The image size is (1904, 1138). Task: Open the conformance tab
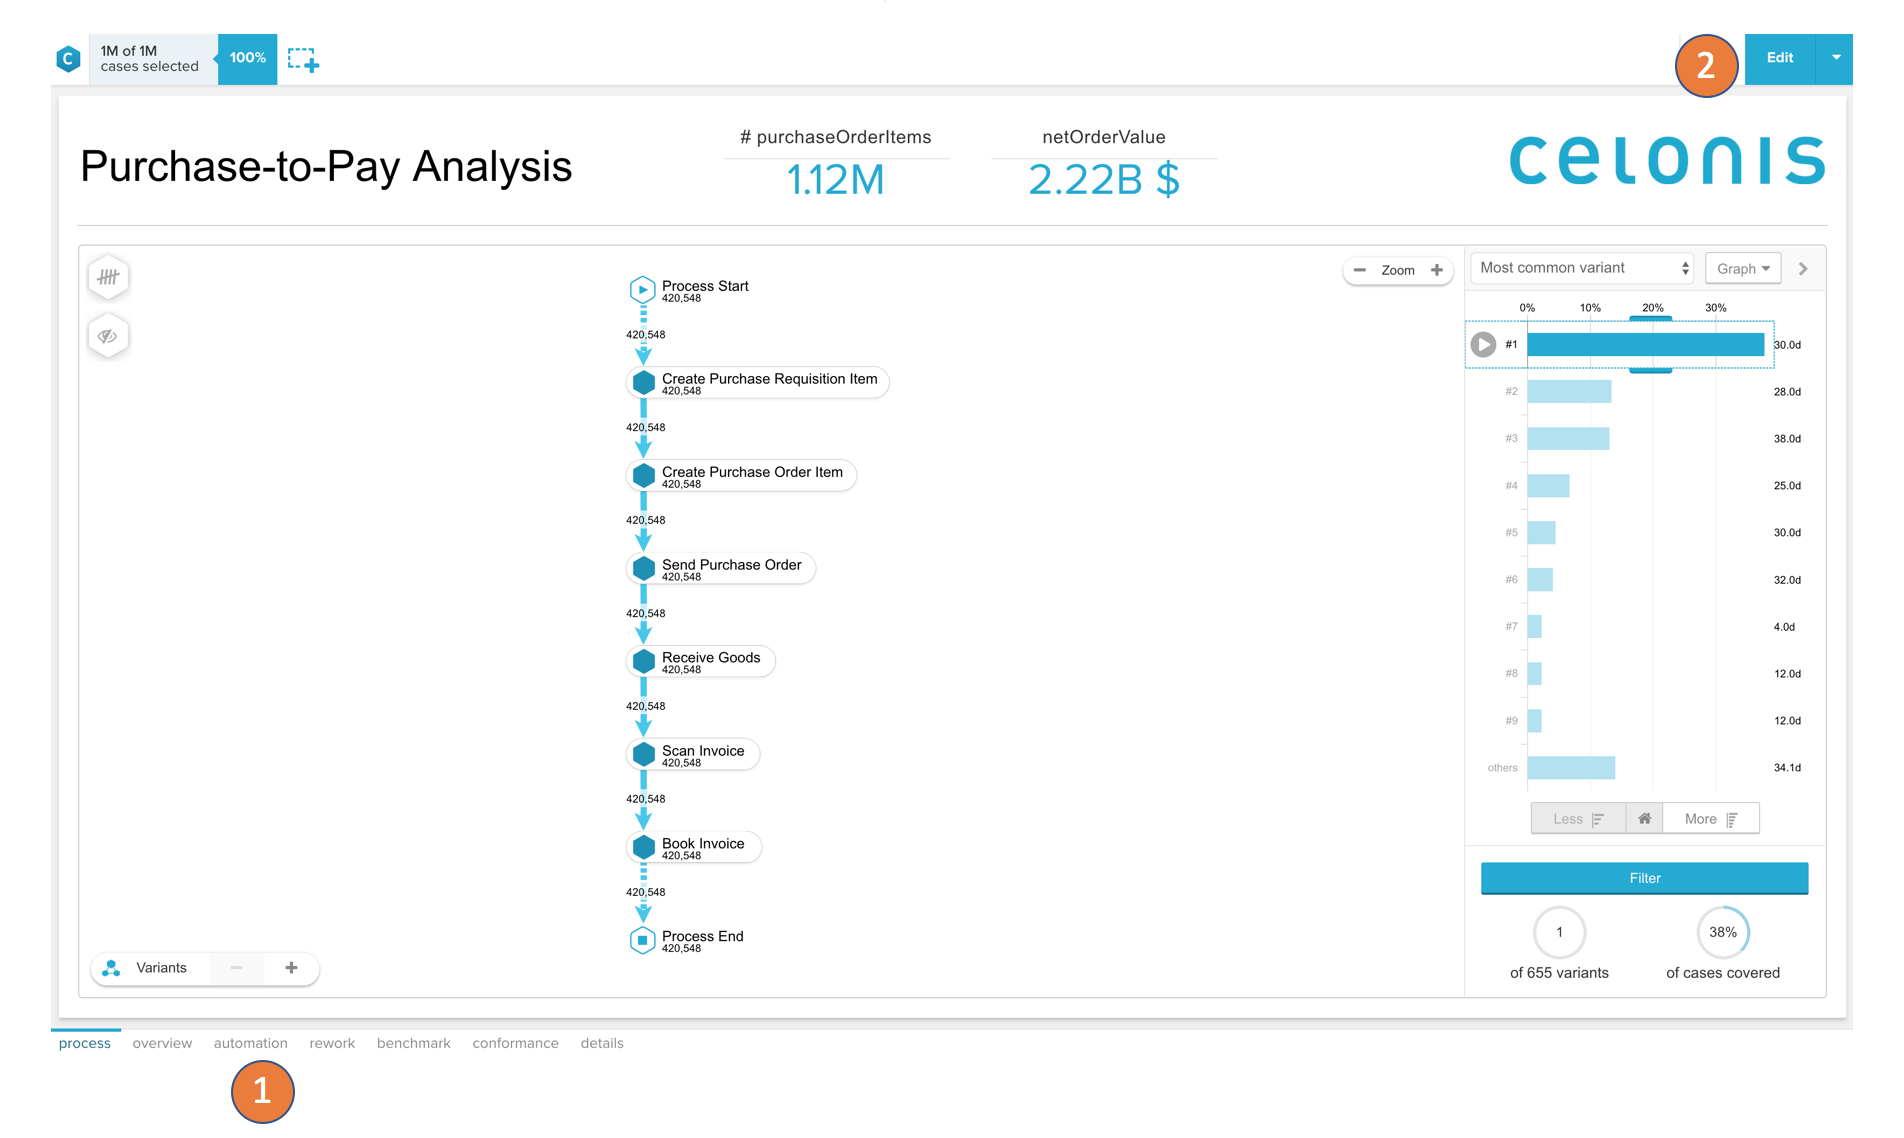(515, 1043)
